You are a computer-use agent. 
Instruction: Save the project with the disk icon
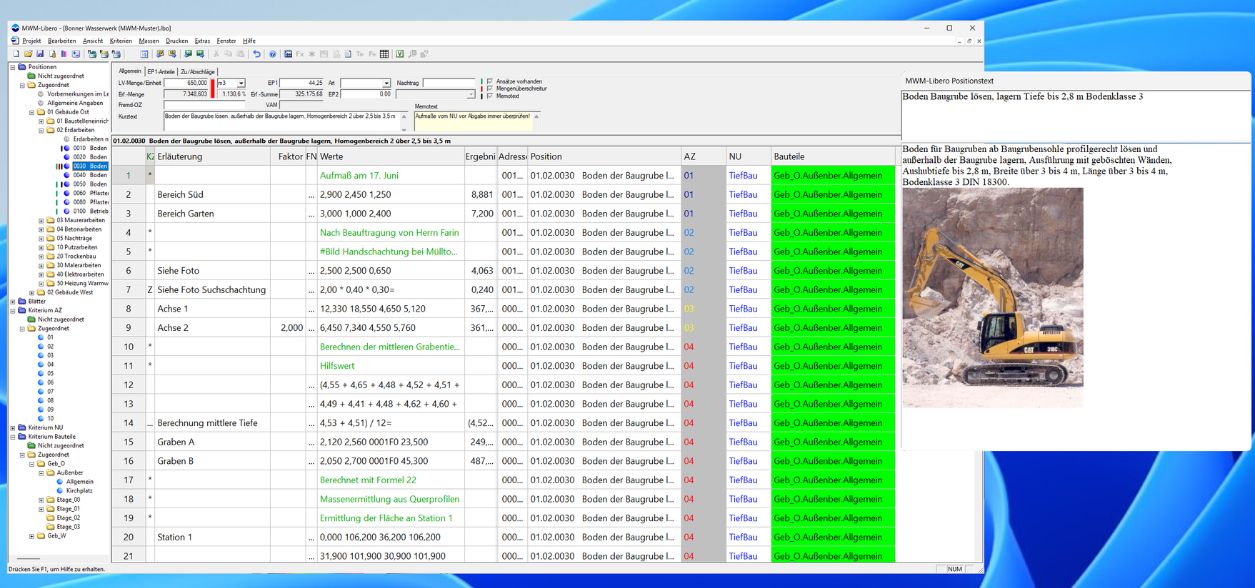(x=40, y=55)
